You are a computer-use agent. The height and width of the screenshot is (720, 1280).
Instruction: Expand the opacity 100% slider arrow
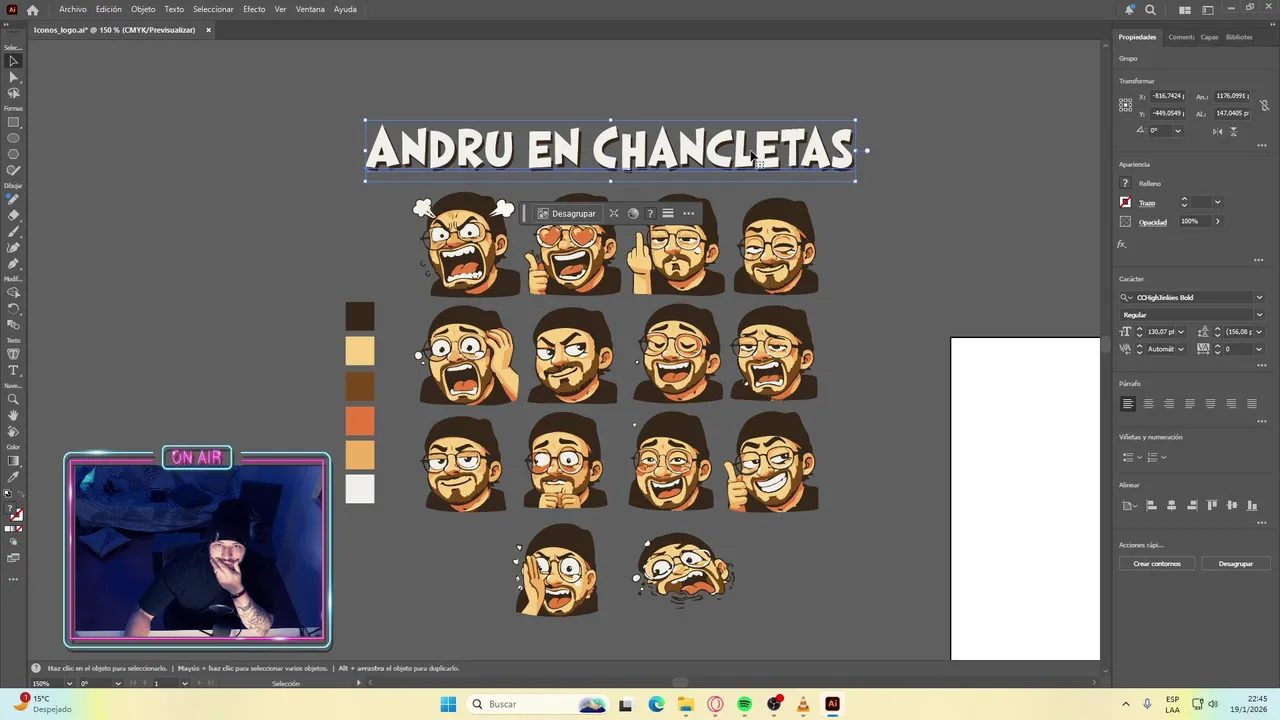1217,221
